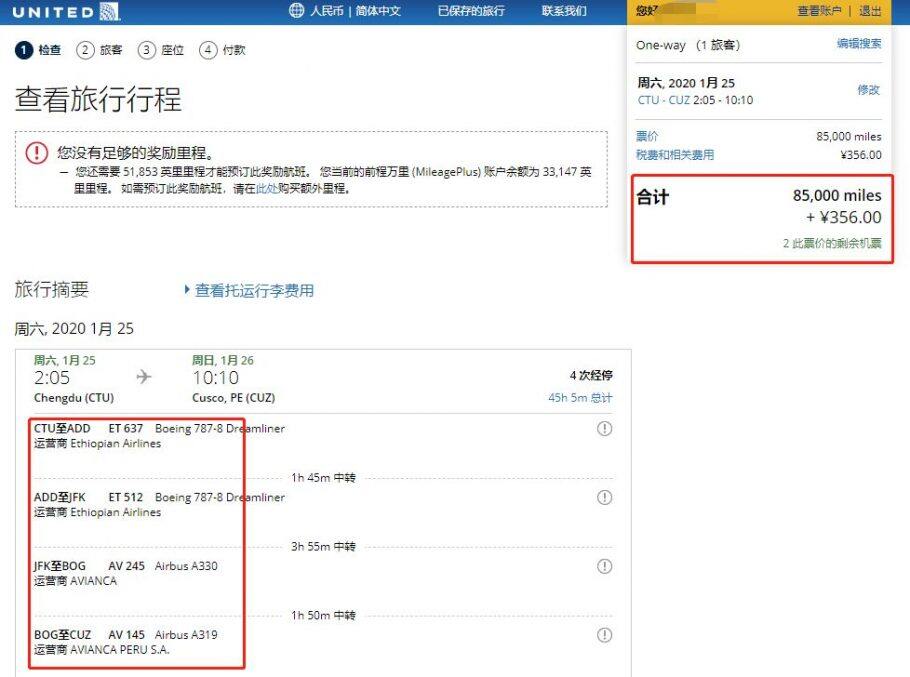Click the 周六, 2020 1月 25 date in the sidebar
The image size is (910, 677).
686,83
